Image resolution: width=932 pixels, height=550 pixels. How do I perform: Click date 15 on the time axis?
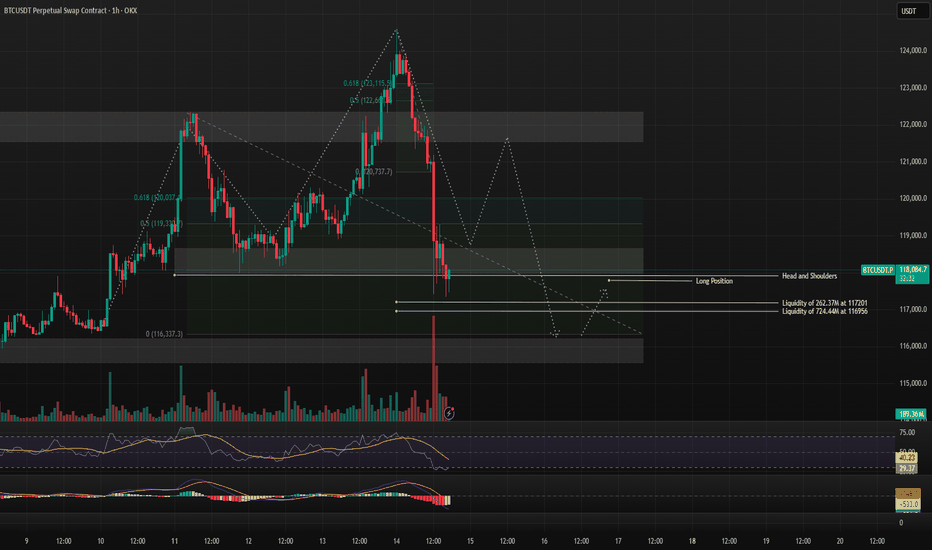point(470,541)
